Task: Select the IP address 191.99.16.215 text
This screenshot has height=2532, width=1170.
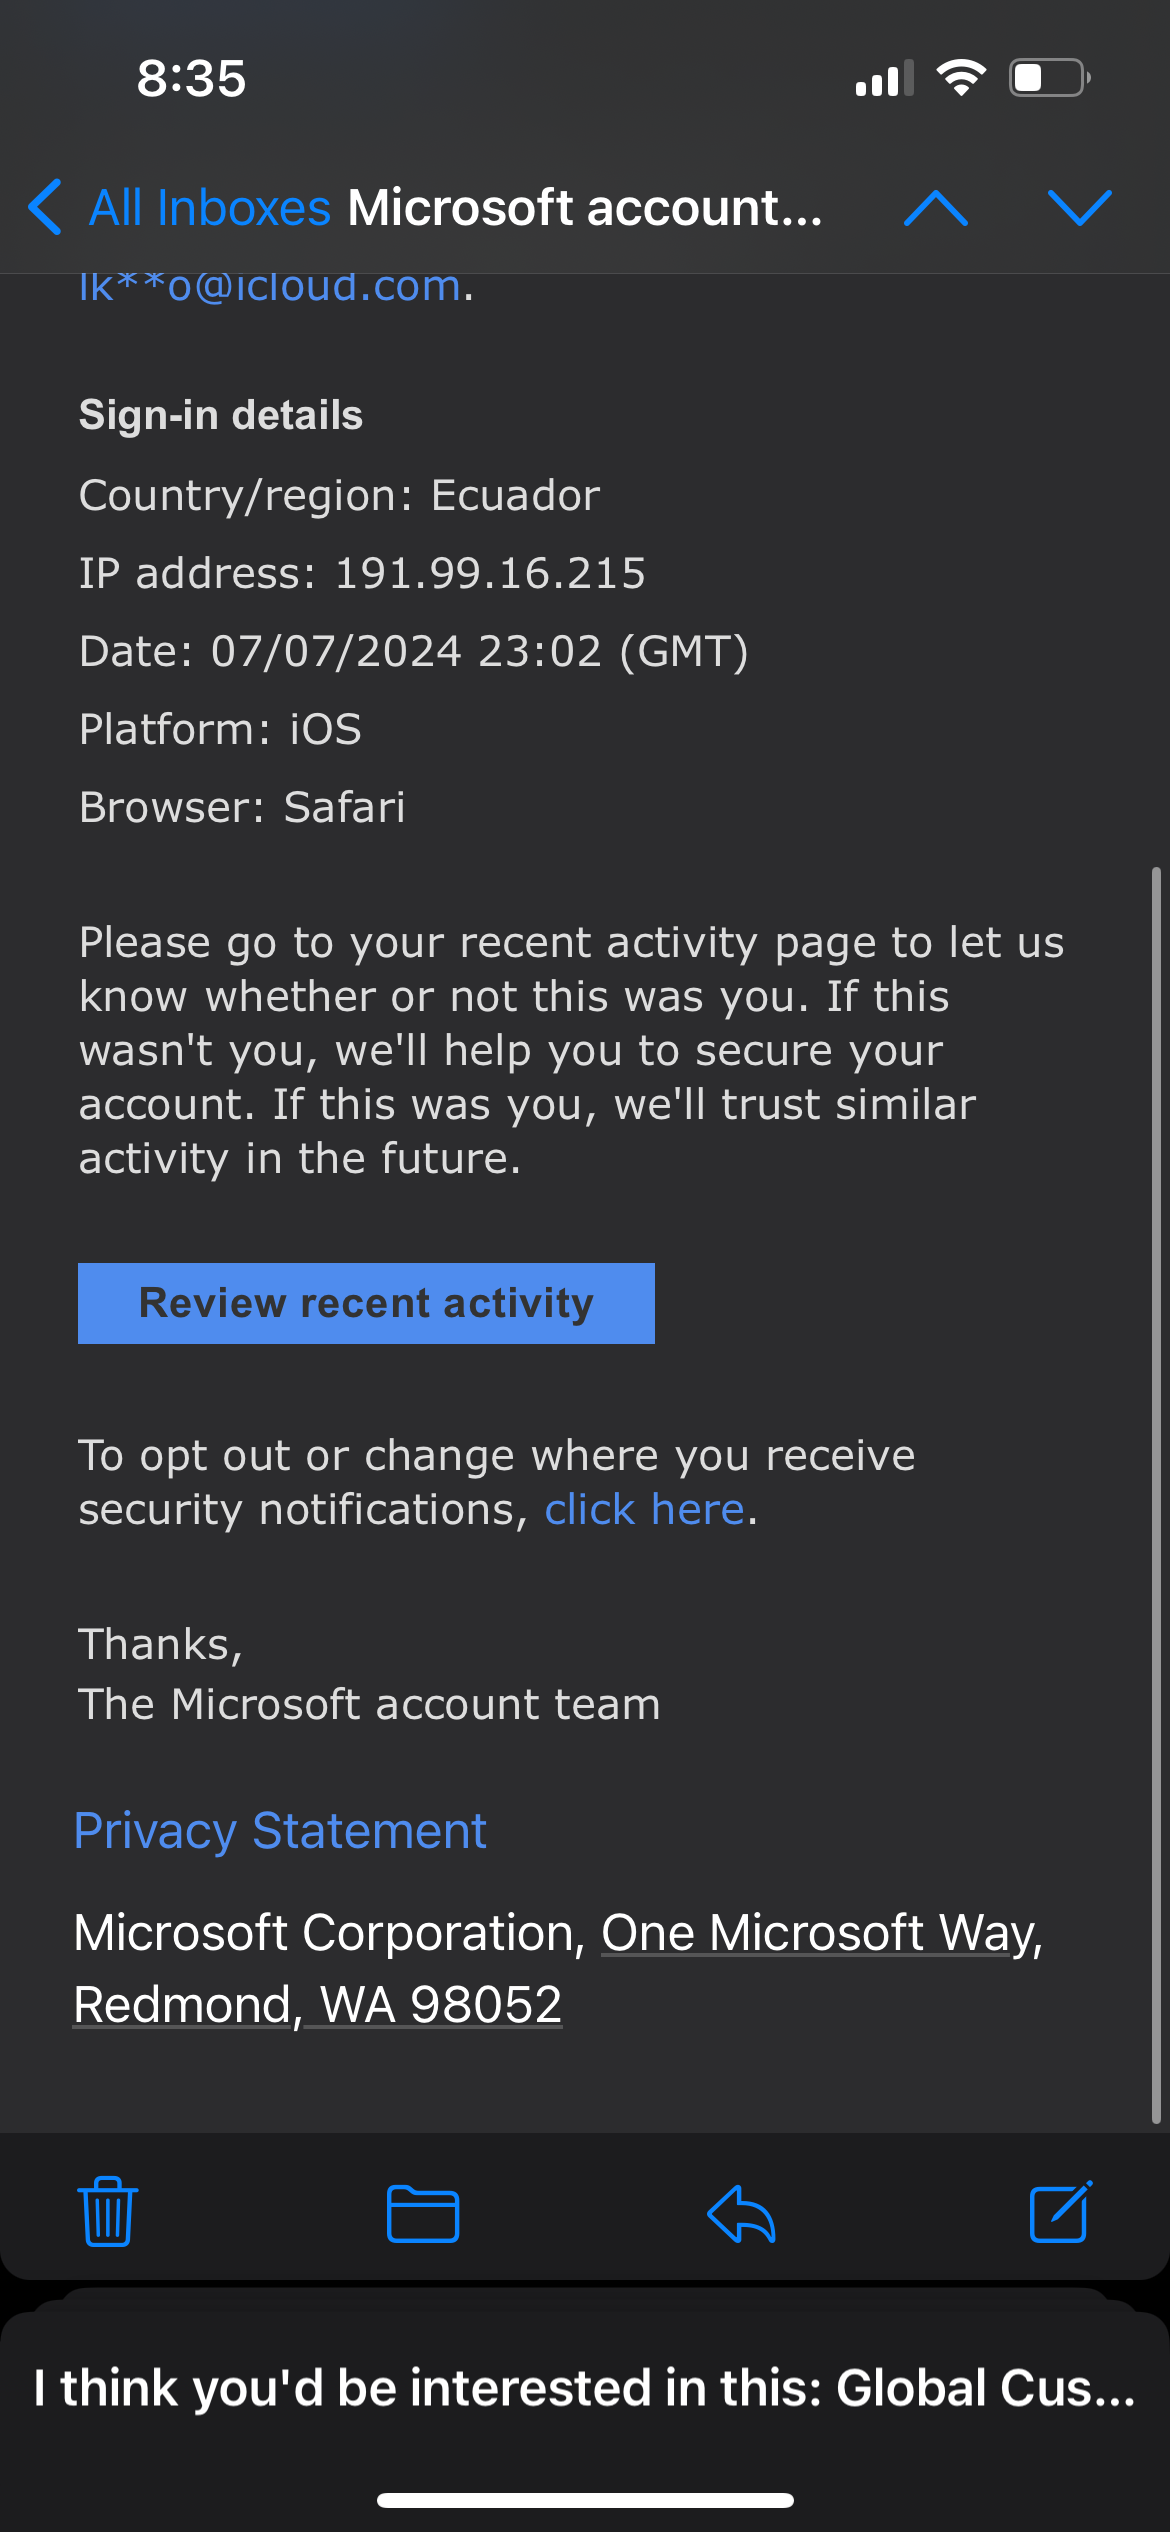Action: click(x=490, y=573)
